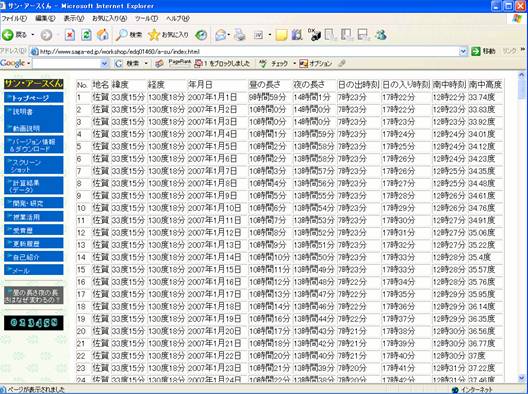528x394 pixels.
Task: Stop page loading with red X icon
Action: (70, 35)
